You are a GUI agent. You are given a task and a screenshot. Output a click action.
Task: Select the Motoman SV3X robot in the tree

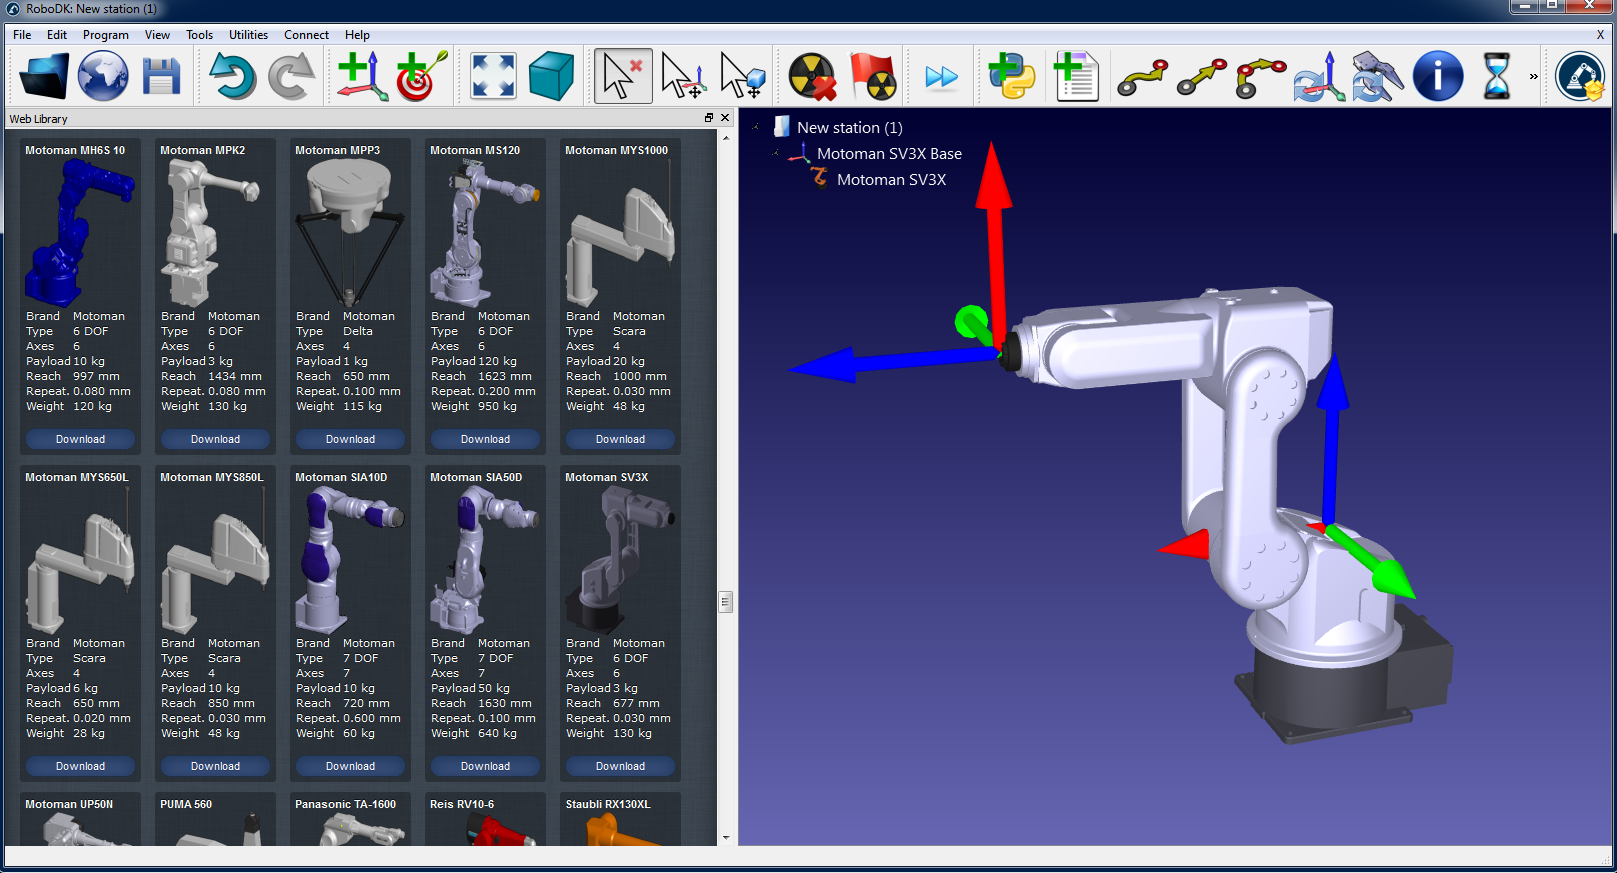(890, 180)
